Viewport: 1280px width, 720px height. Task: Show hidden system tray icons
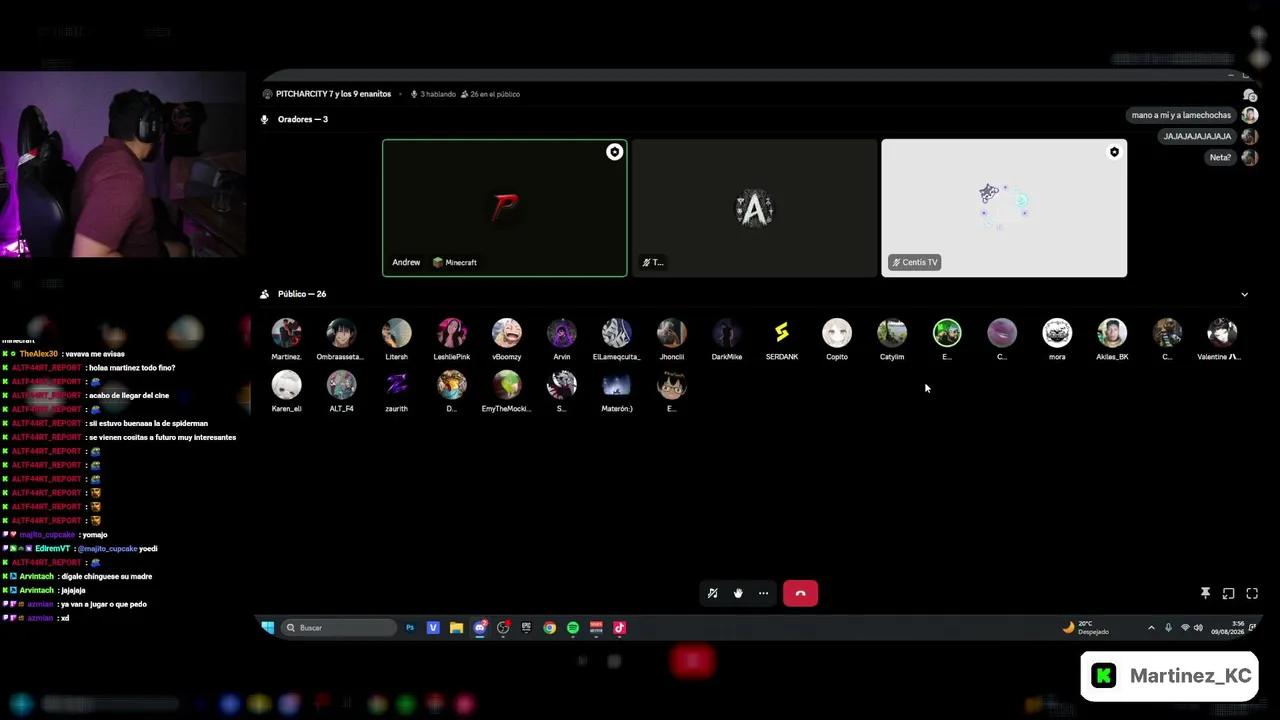pyautogui.click(x=1151, y=628)
